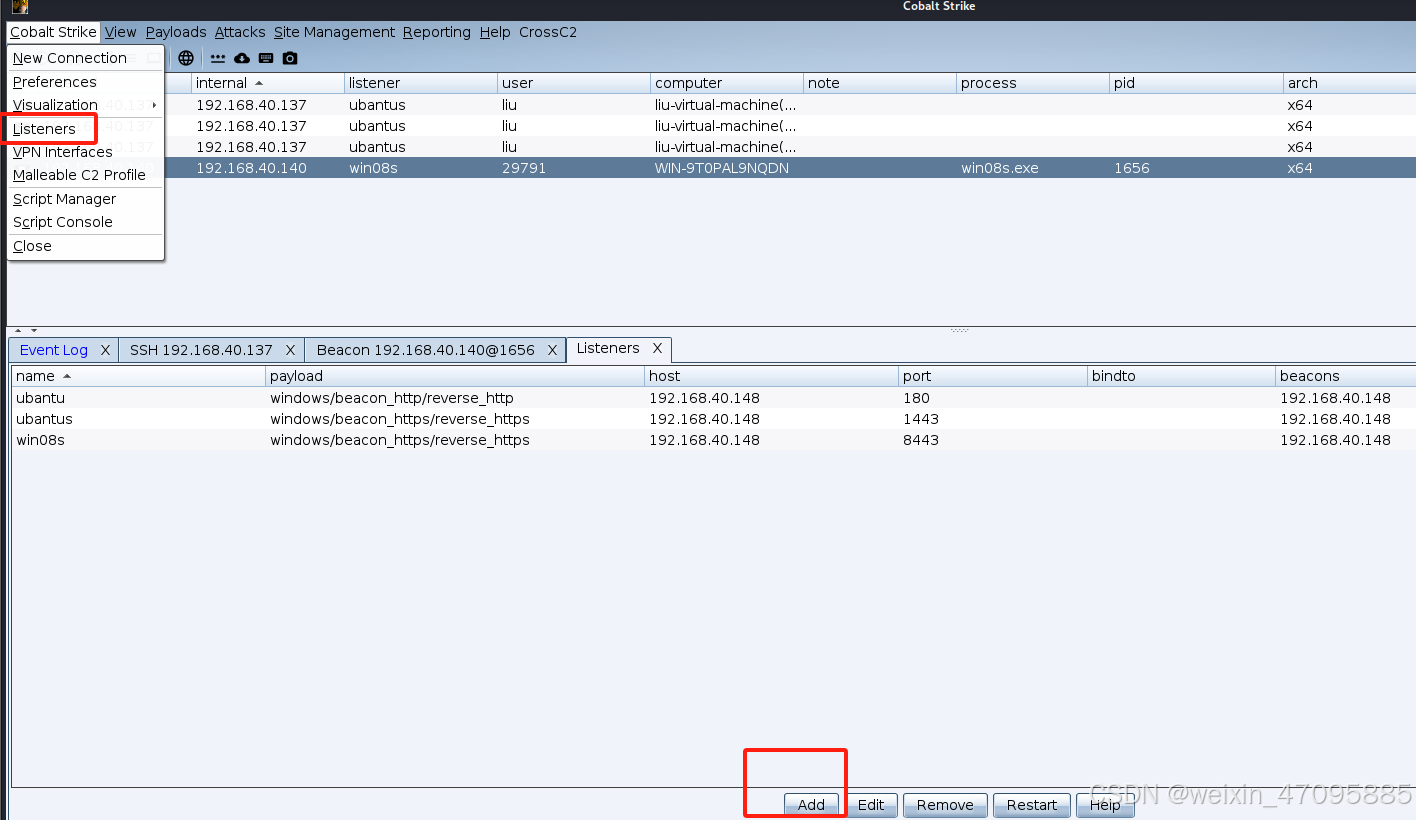Click the Edit listener button
Viewport: 1416px width, 820px height.
tap(871, 805)
